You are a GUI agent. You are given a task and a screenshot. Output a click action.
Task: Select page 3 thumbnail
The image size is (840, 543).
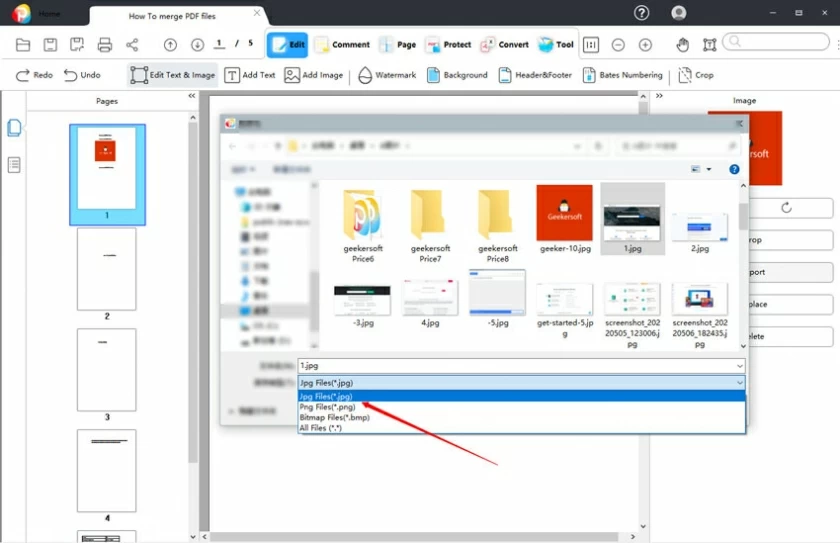pyautogui.click(x=107, y=370)
